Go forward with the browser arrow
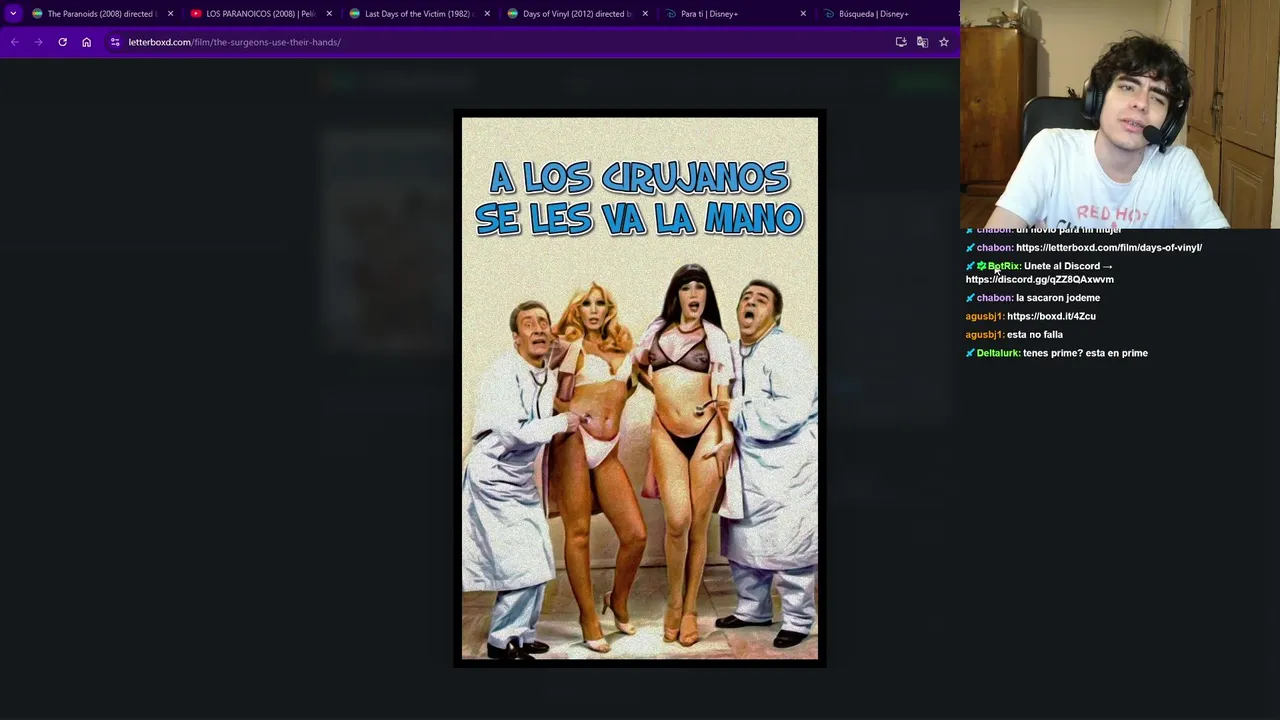 pos(38,42)
